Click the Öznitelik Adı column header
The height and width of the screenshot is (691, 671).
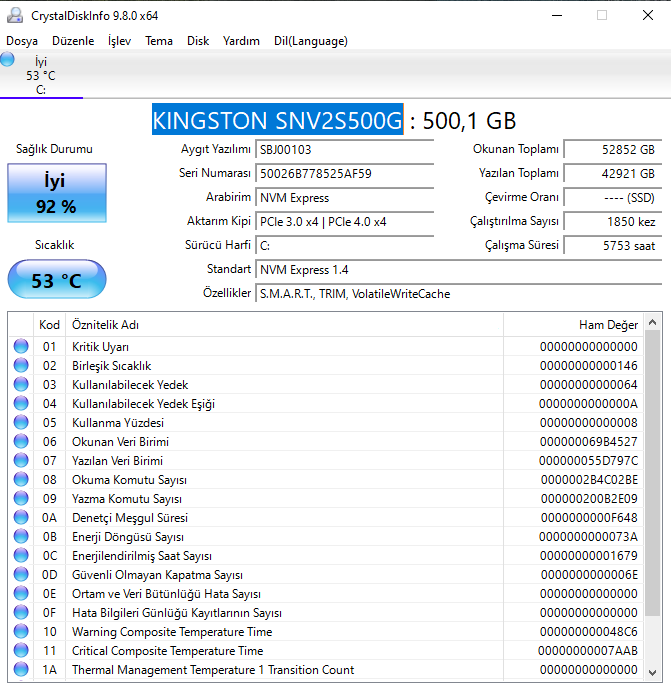point(284,325)
